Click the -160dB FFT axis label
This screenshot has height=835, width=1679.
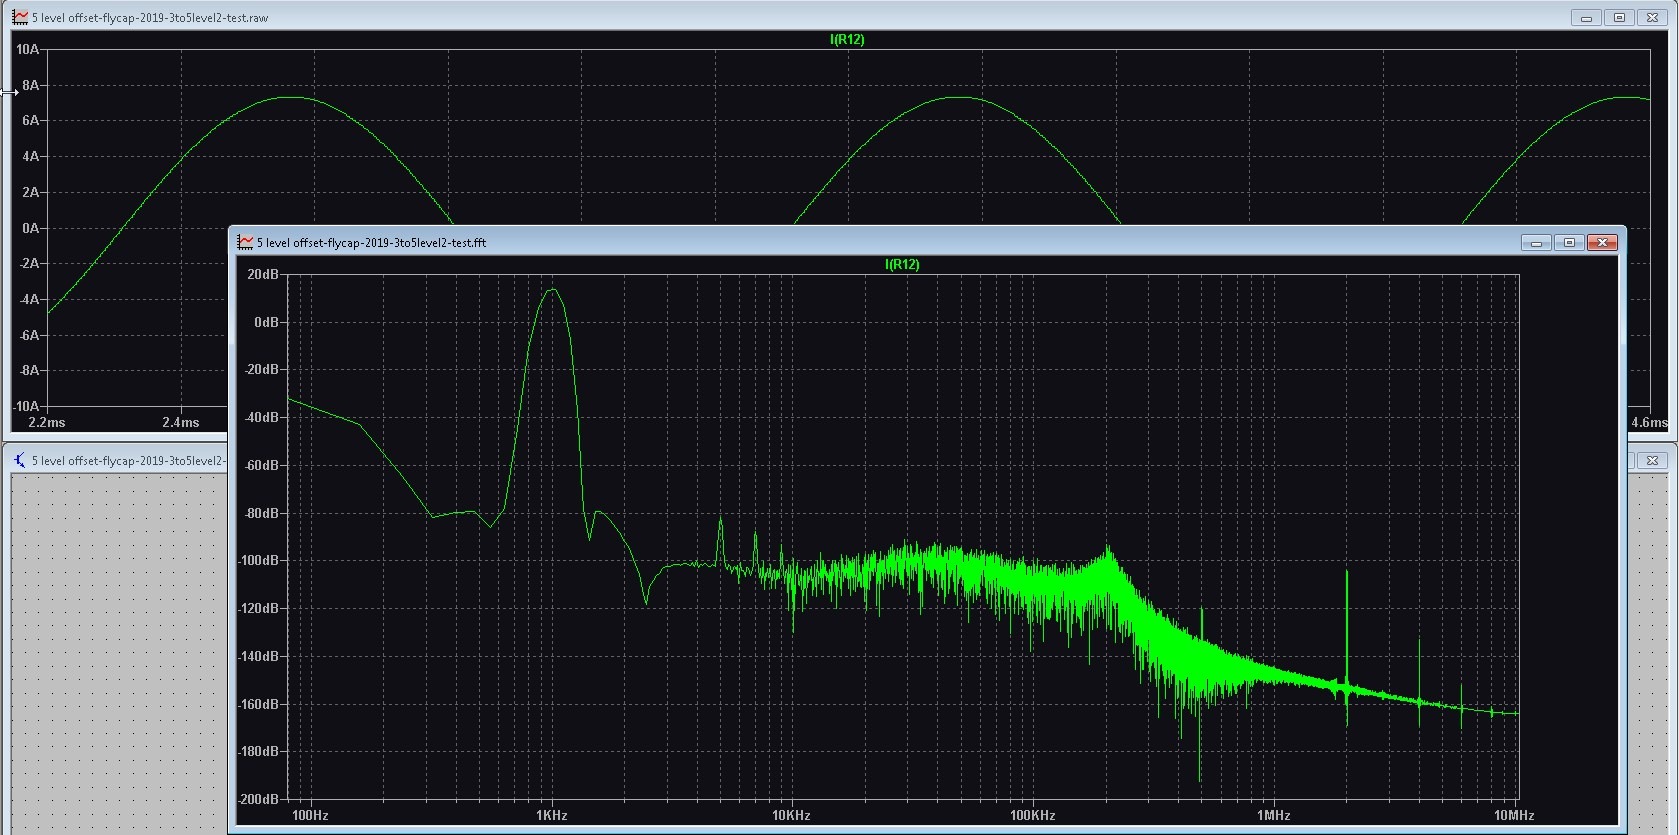click(x=258, y=704)
